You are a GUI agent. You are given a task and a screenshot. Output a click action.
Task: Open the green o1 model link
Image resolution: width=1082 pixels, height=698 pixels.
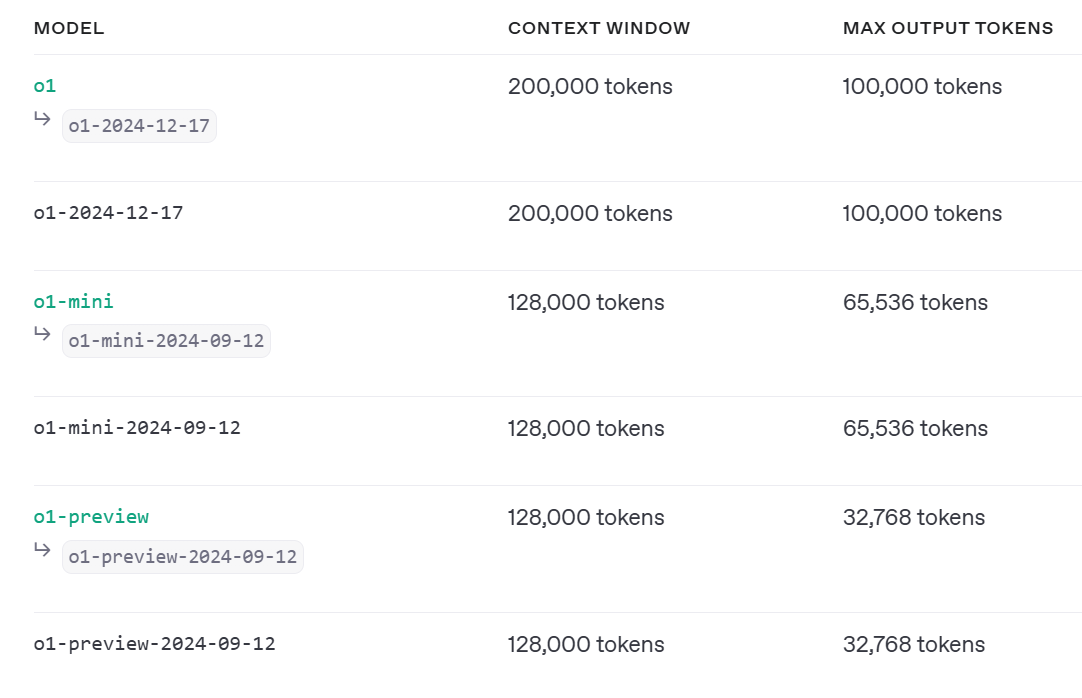tap(44, 86)
